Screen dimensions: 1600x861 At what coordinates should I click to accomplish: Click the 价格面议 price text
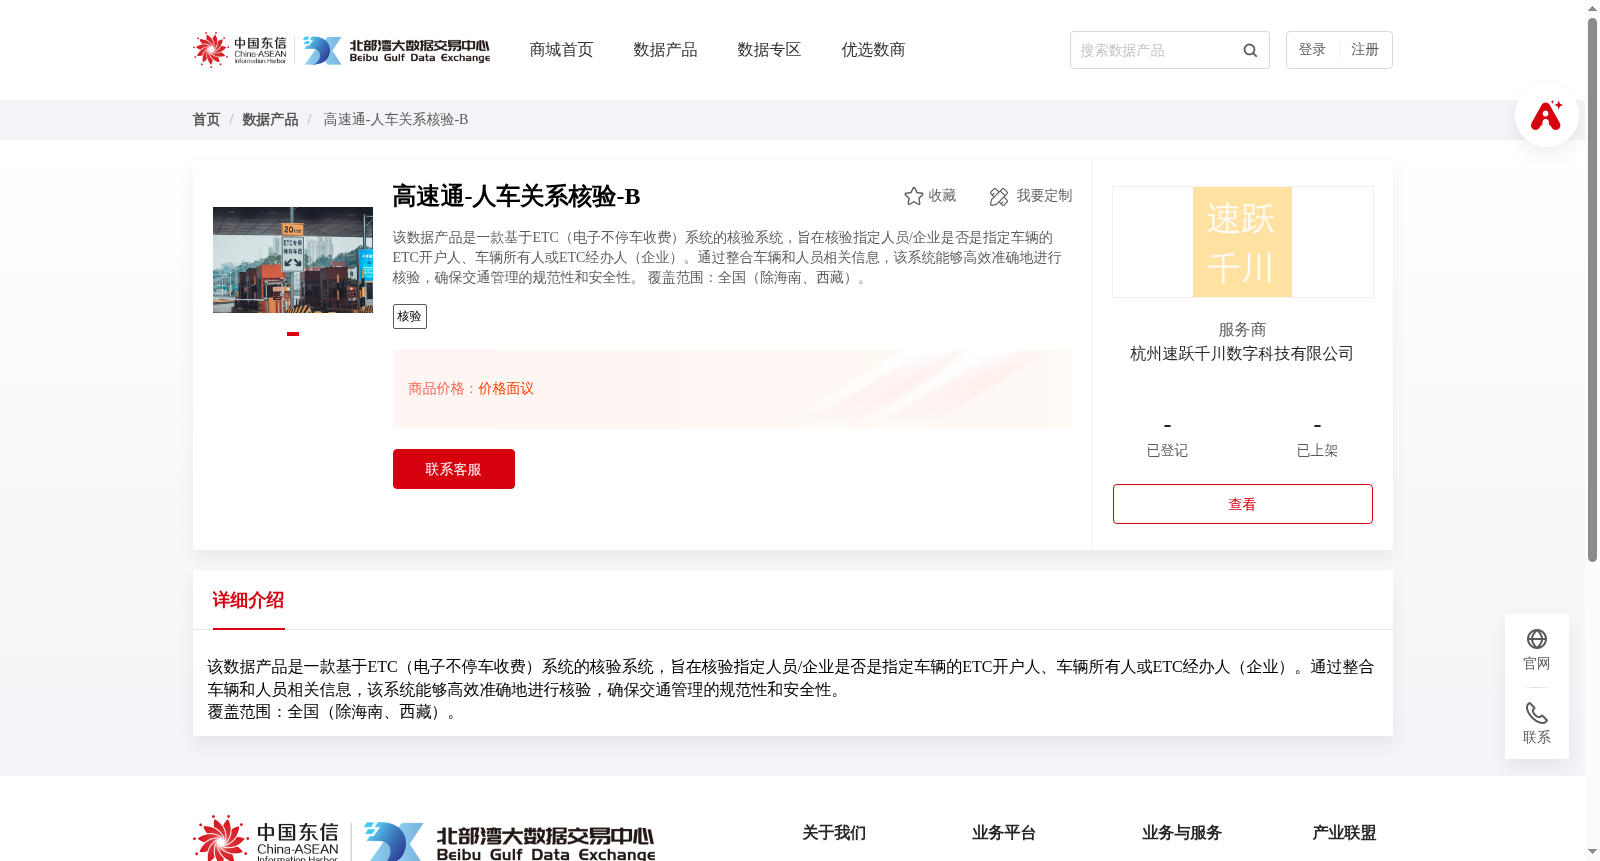click(x=506, y=389)
